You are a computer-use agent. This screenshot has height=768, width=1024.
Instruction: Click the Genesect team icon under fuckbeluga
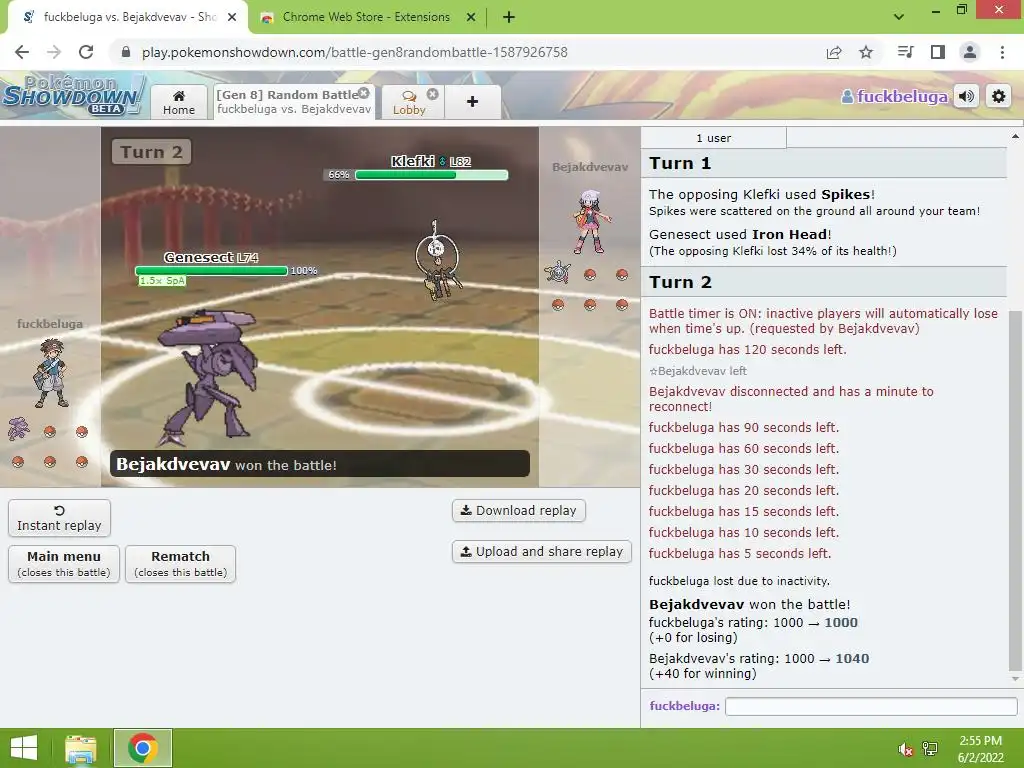tap(18, 428)
